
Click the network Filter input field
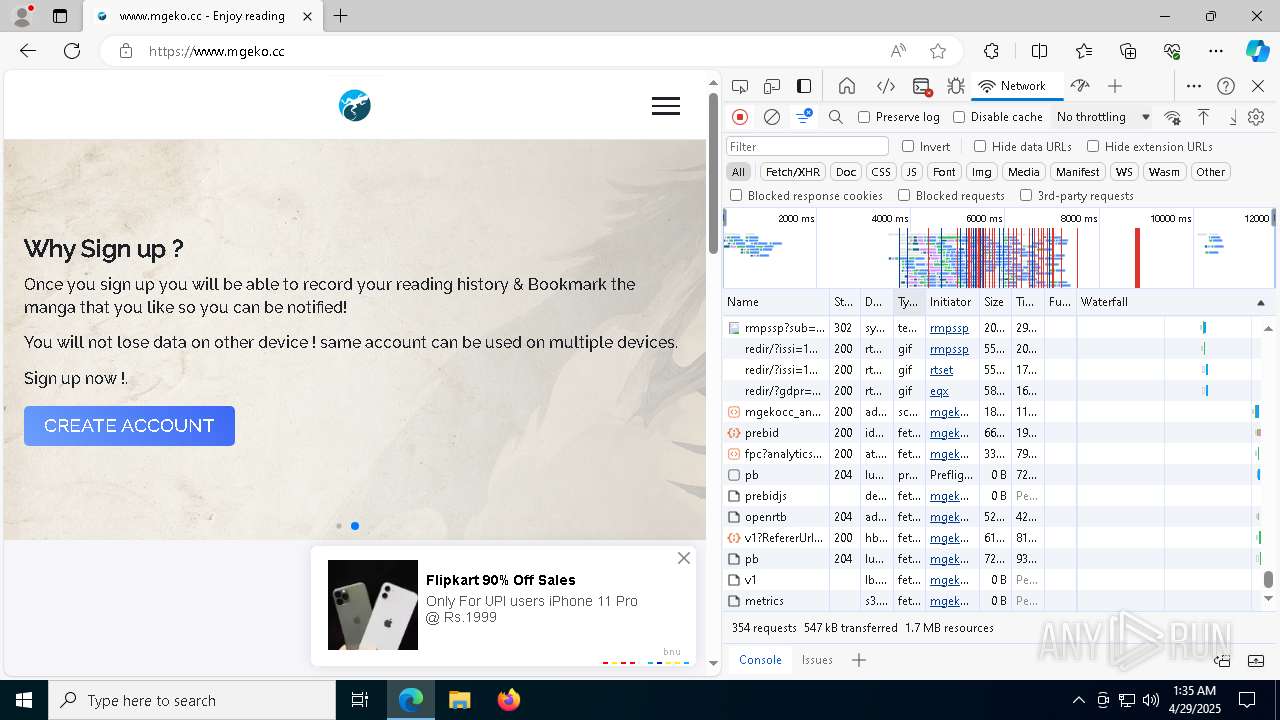[807, 146]
